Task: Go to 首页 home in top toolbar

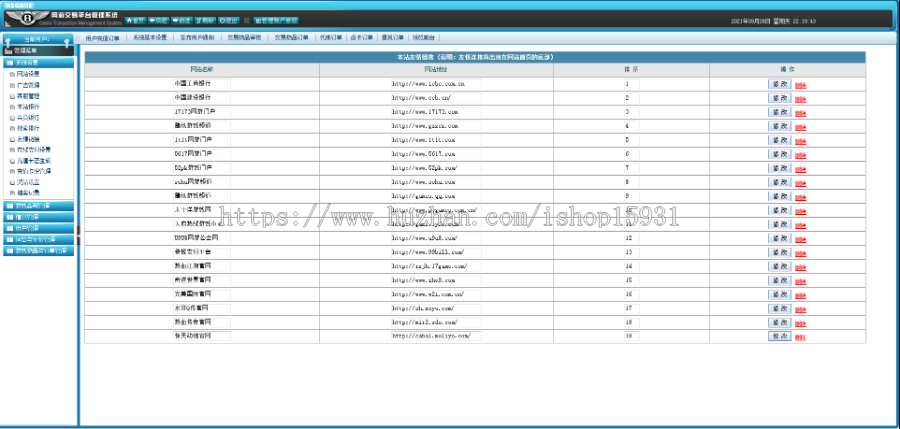Action: point(135,20)
